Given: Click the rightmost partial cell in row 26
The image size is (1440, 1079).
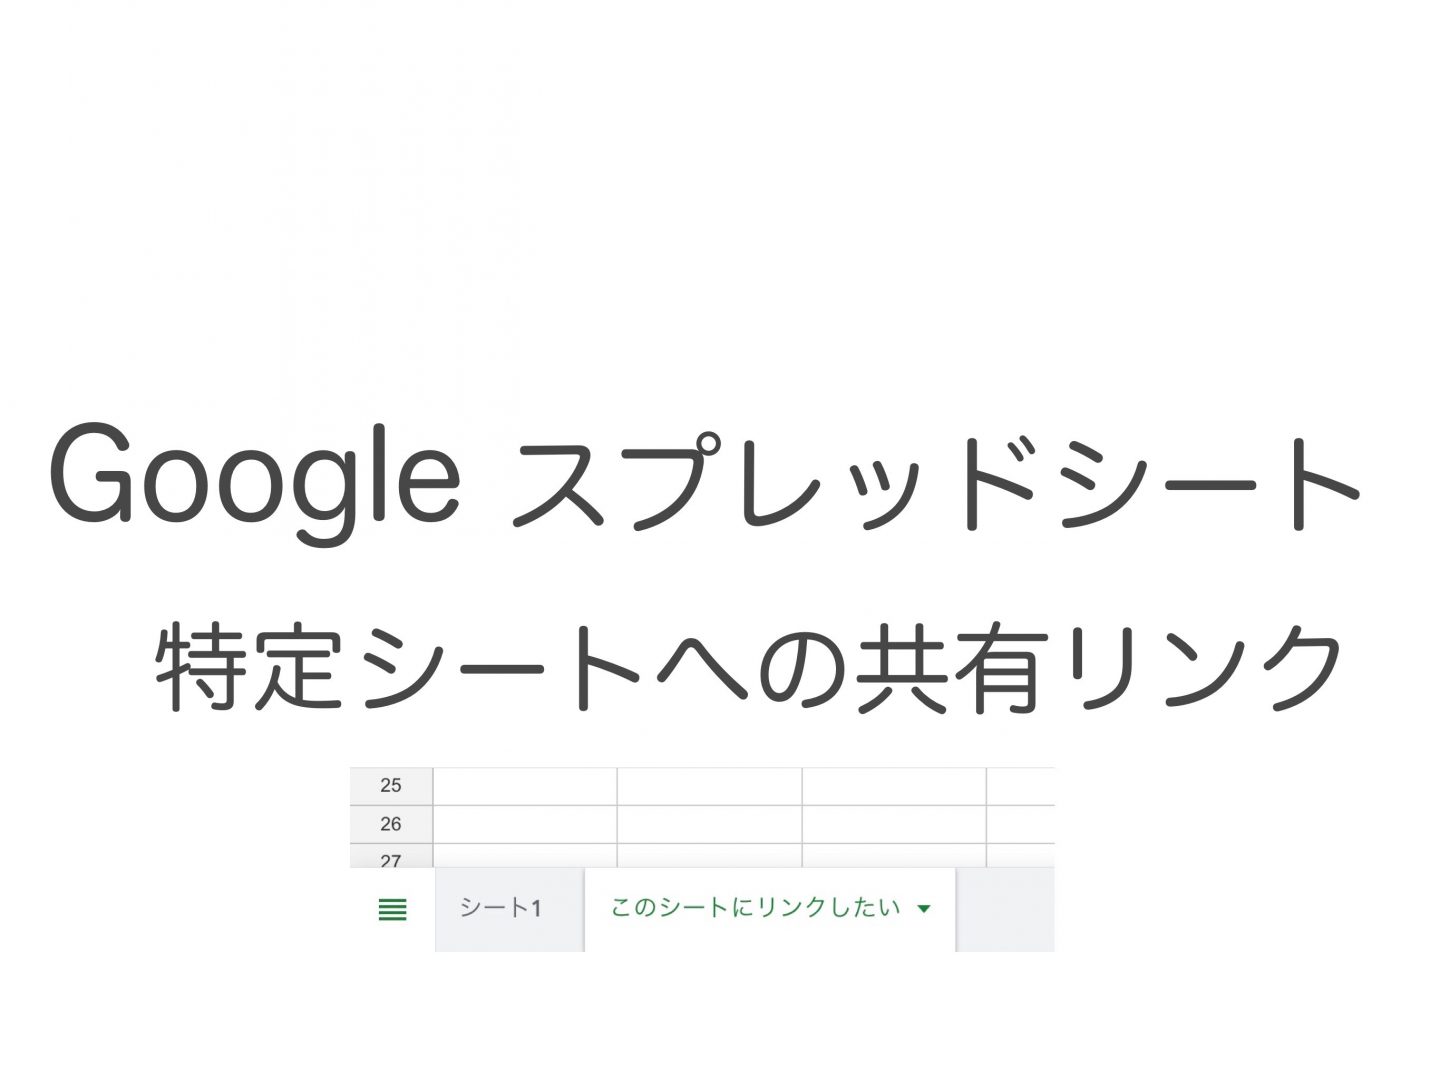Looking at the screenshot, I should [1020, 823].
